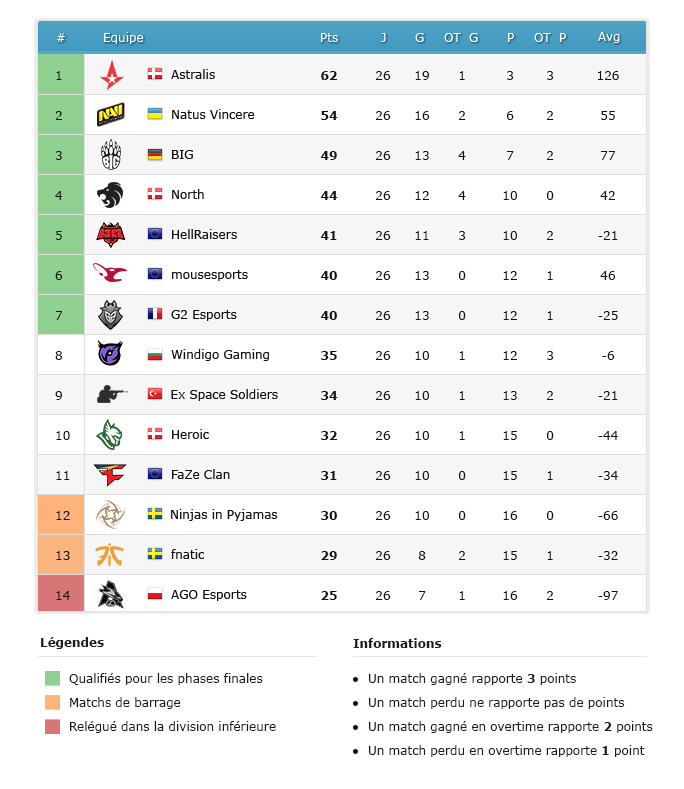The image size is (684, 789).
Task: Click the rank 14 position cell
Action: 61,595
